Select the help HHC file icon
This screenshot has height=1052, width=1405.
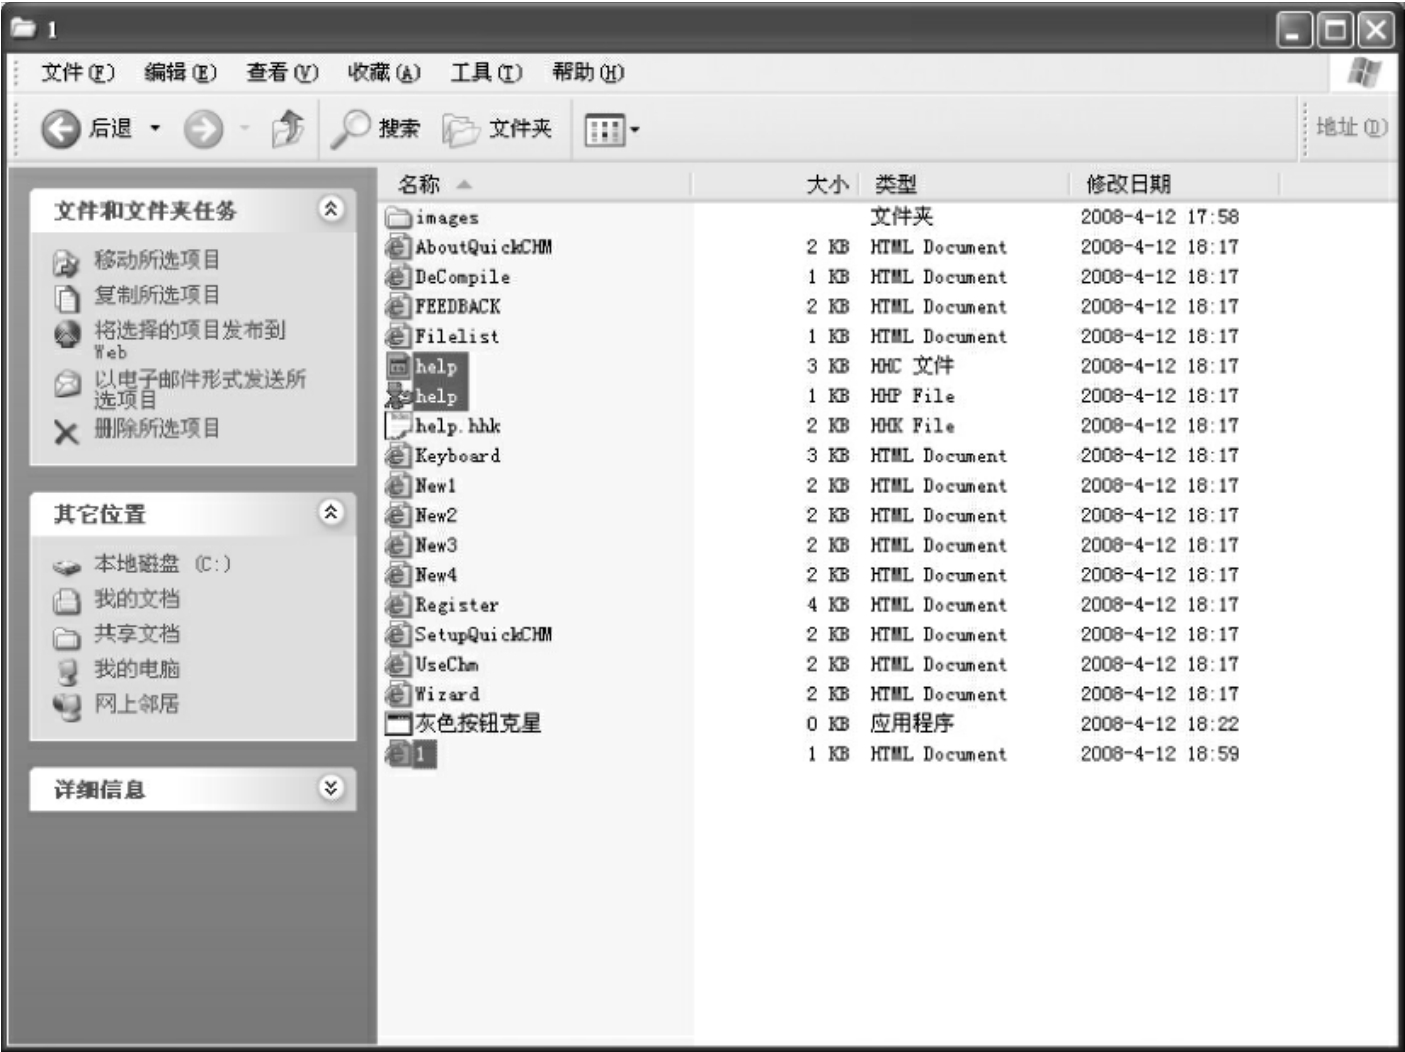pyautogui.click(x=399, y=366)
